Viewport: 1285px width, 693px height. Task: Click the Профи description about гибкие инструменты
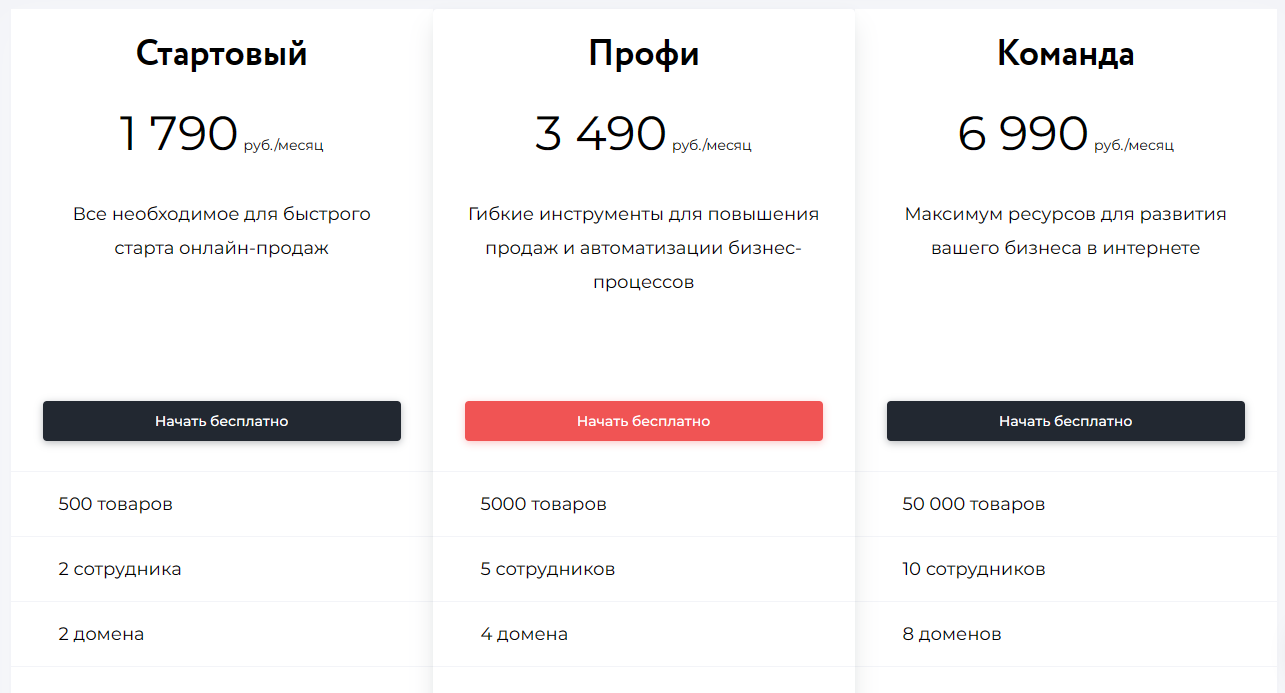point(643,248)
